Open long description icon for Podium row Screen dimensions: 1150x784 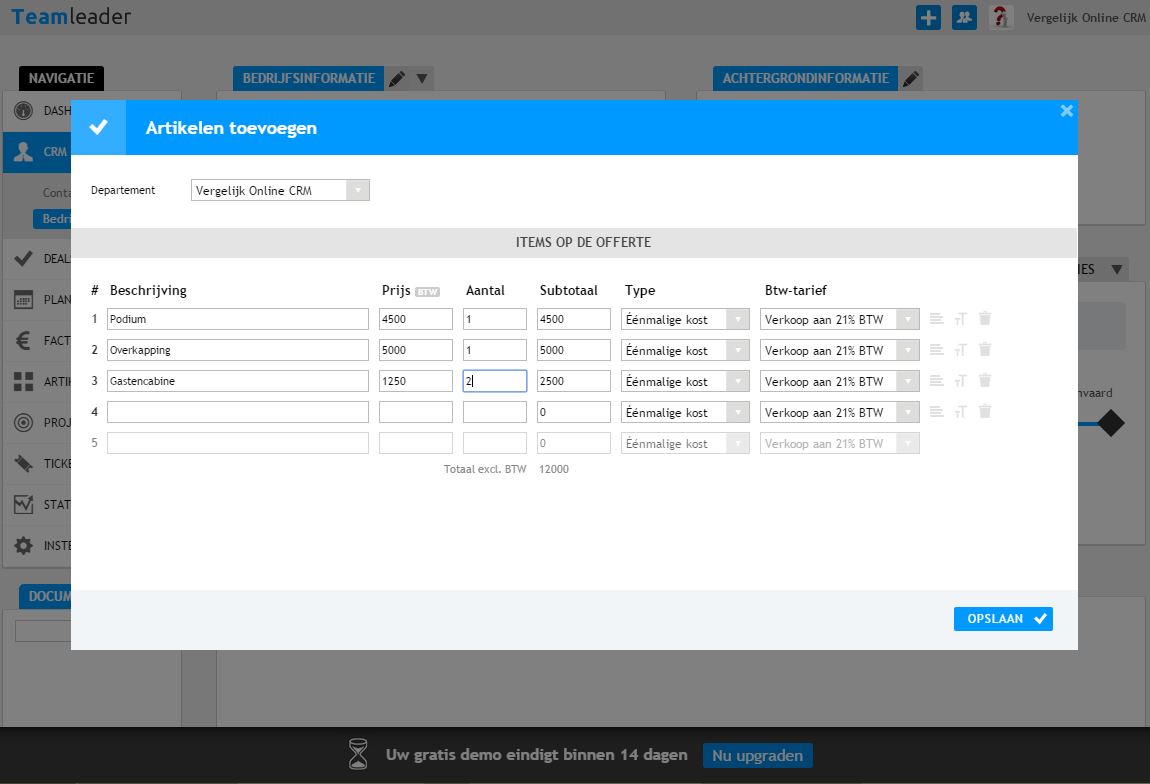936,319
